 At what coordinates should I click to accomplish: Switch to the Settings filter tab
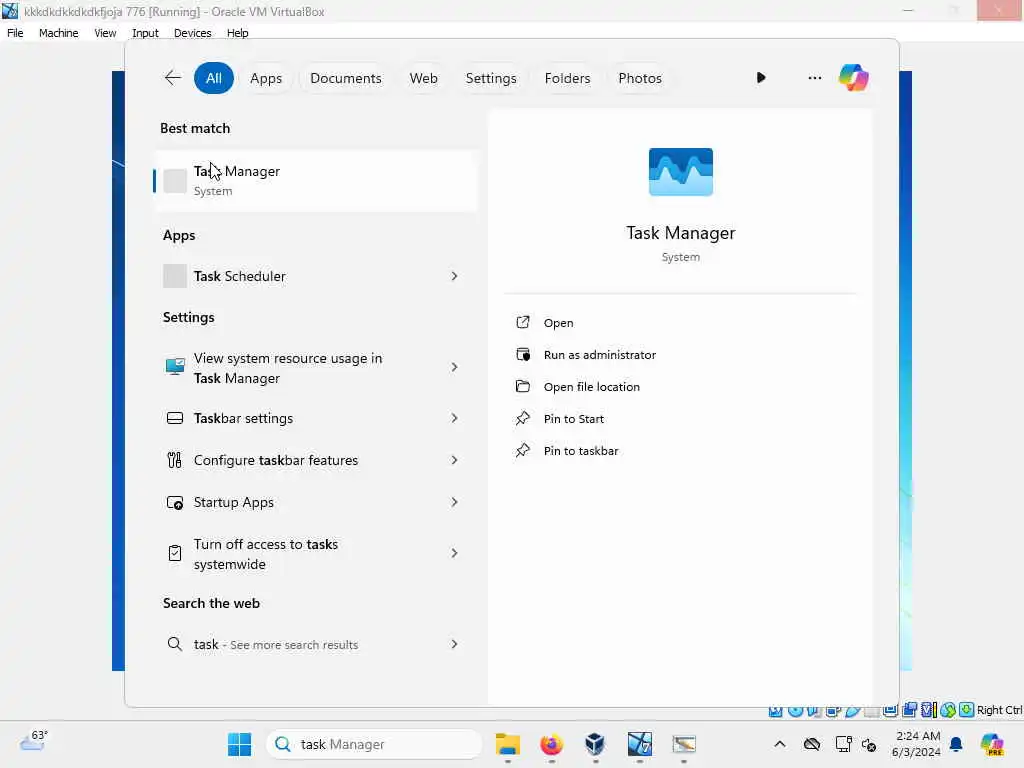(x=490, y=78)
